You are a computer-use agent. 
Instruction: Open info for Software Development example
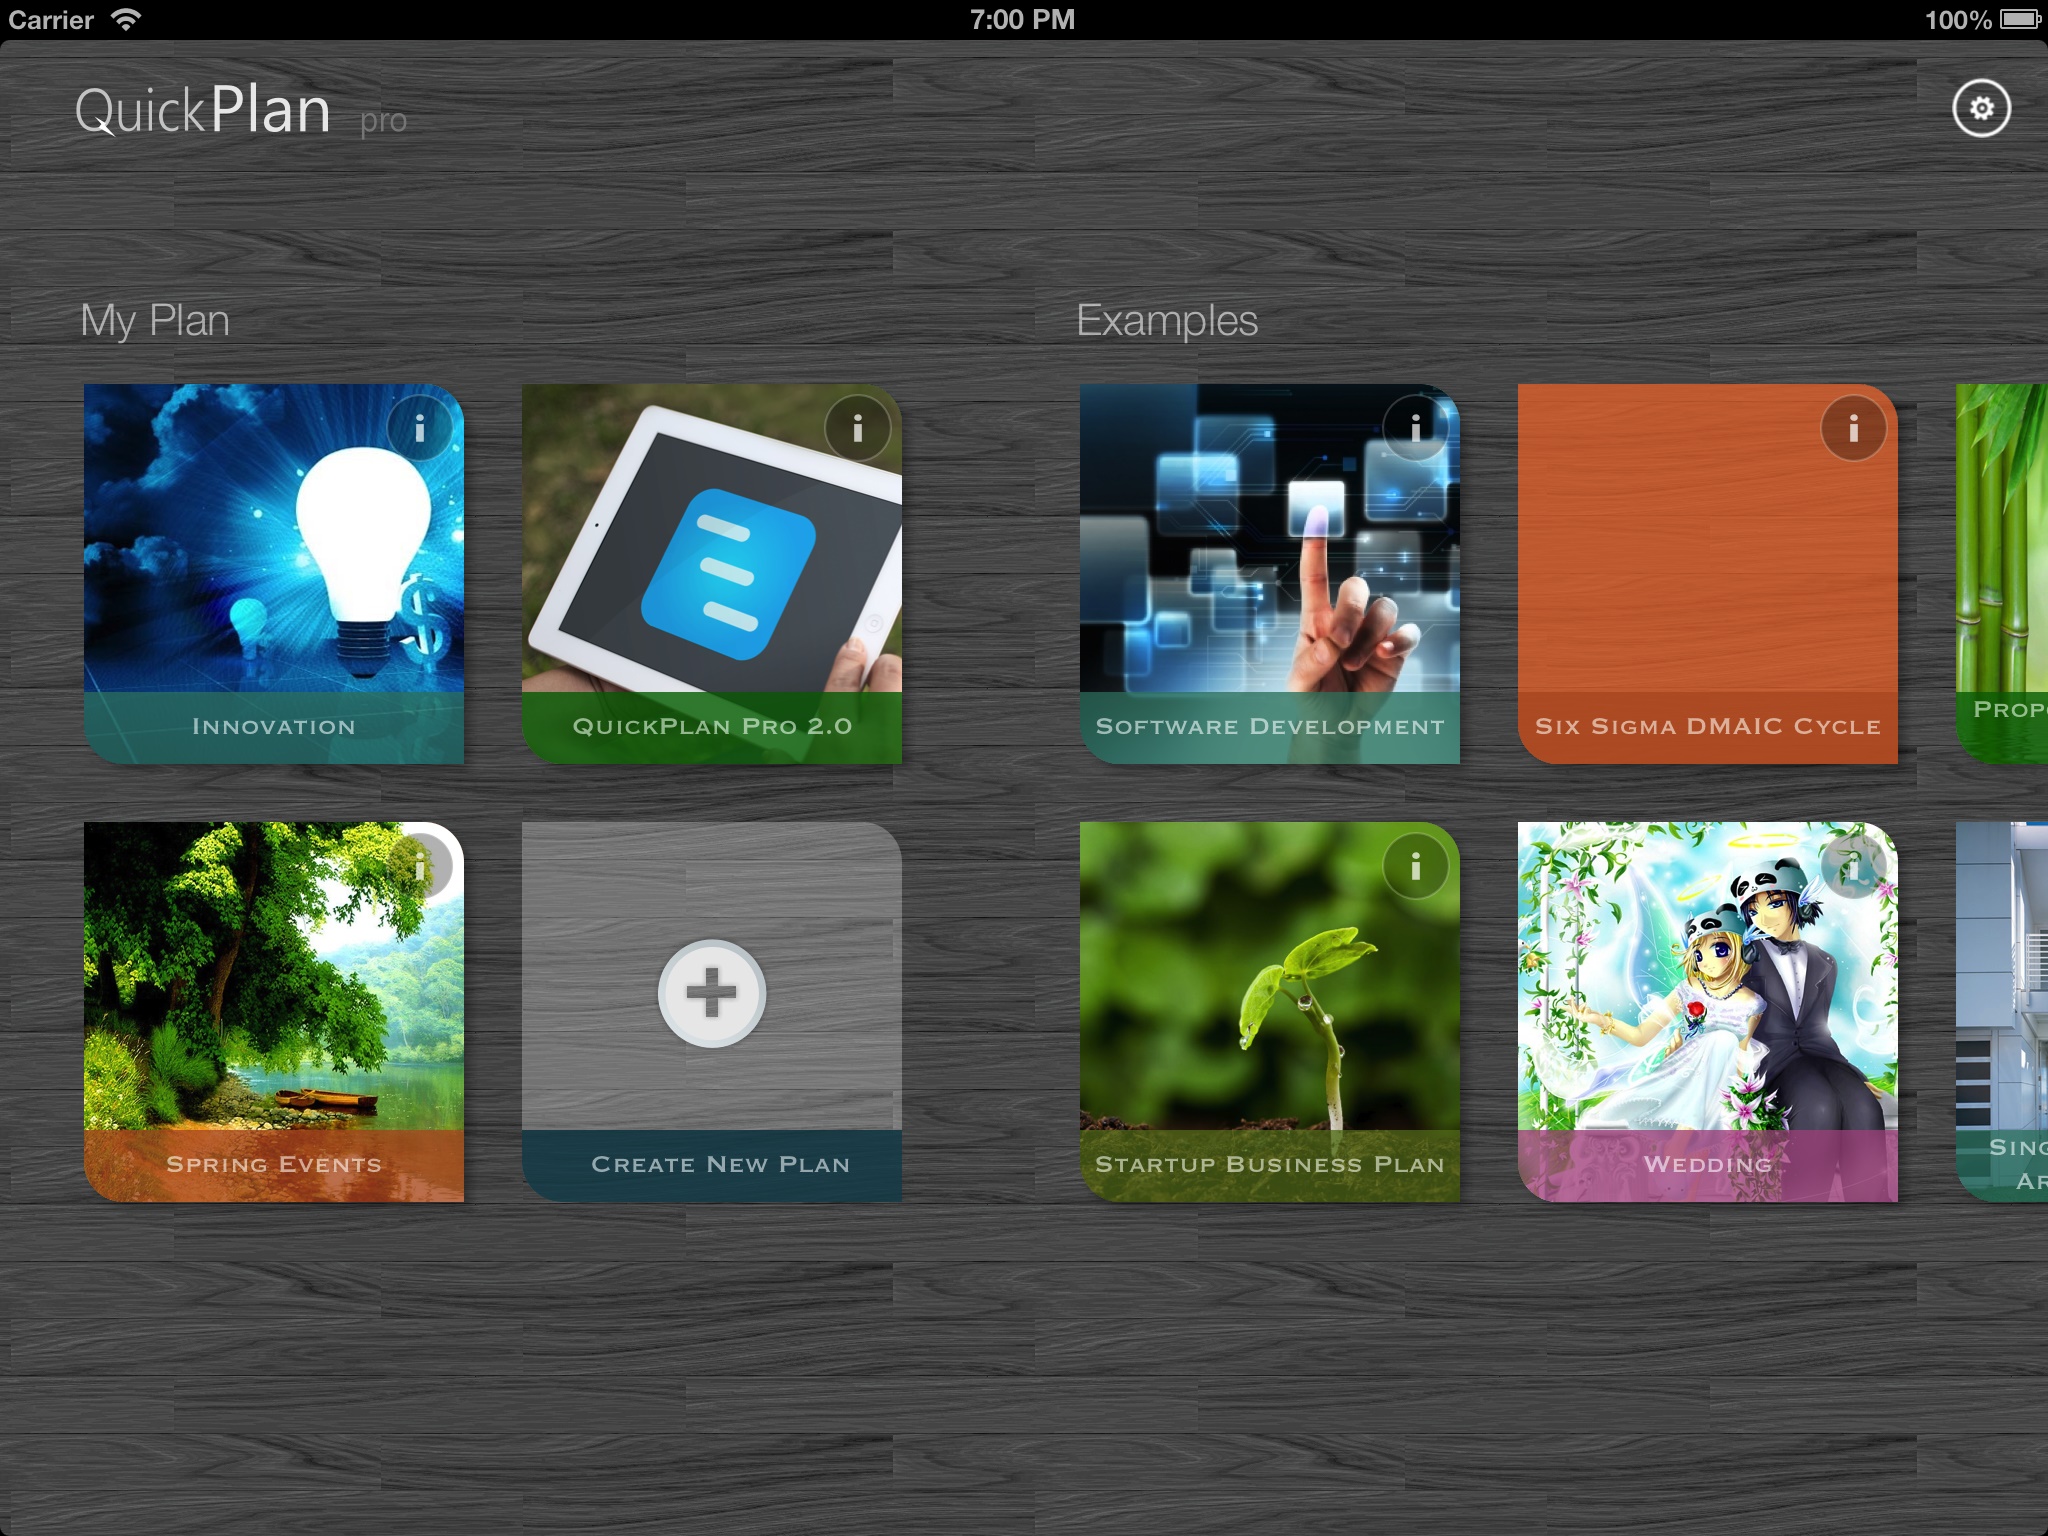click(x=1415, y=429)
